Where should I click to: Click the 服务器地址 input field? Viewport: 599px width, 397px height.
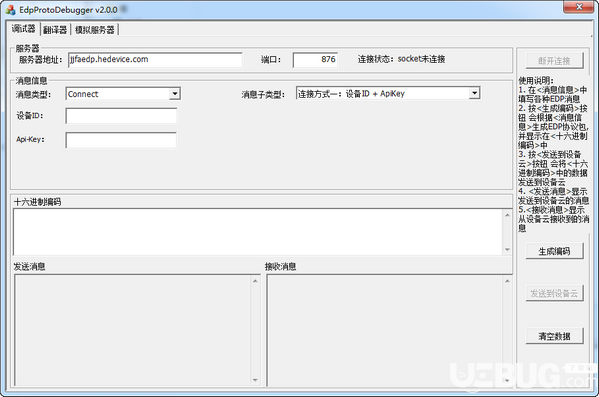click(x=155, y=60)
